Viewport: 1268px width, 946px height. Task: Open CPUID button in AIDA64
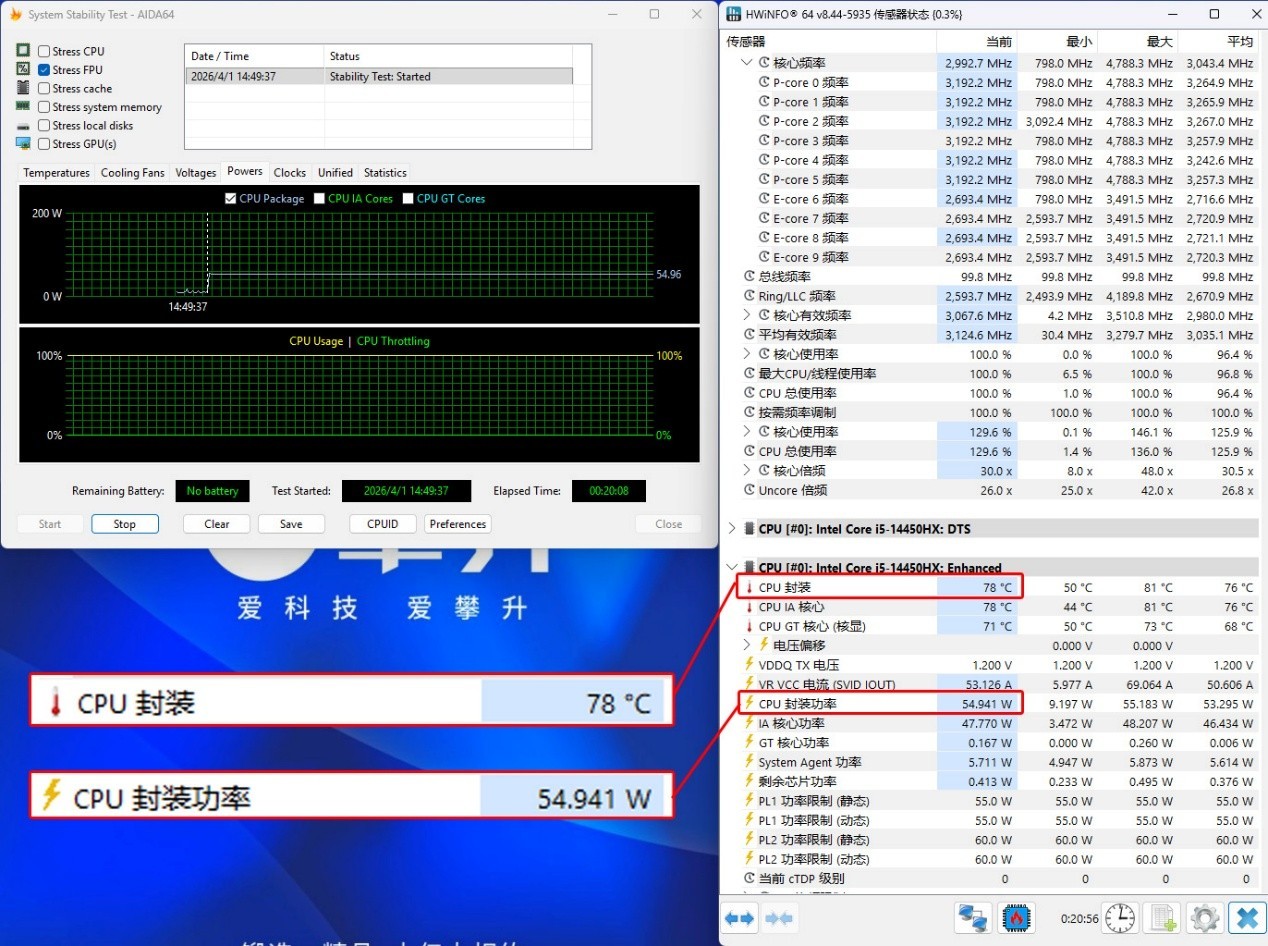pyautogui.click(x=383, y=524)
